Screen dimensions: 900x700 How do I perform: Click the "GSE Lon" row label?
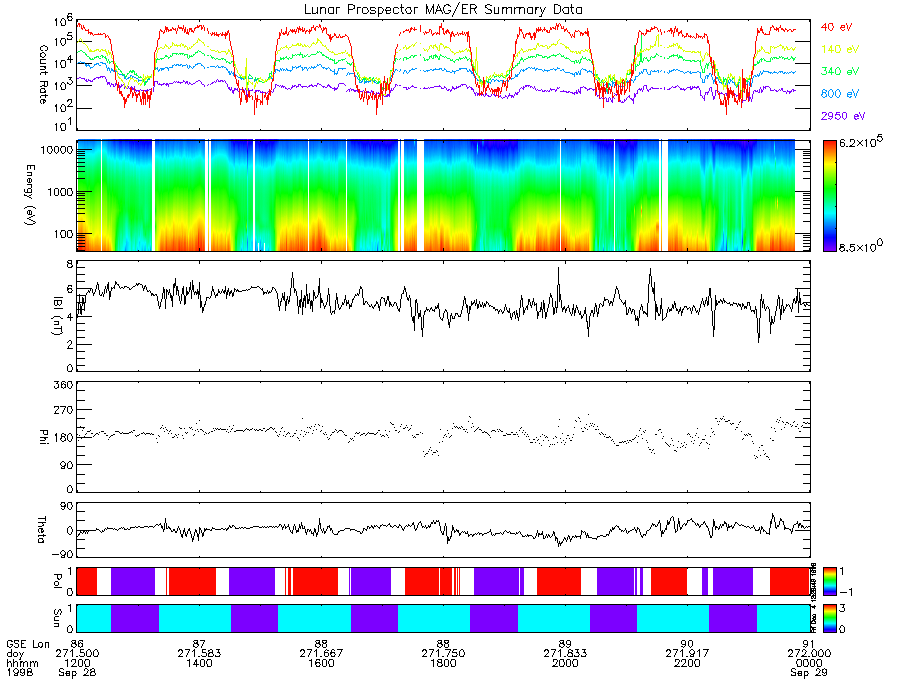tap(28, 644)
